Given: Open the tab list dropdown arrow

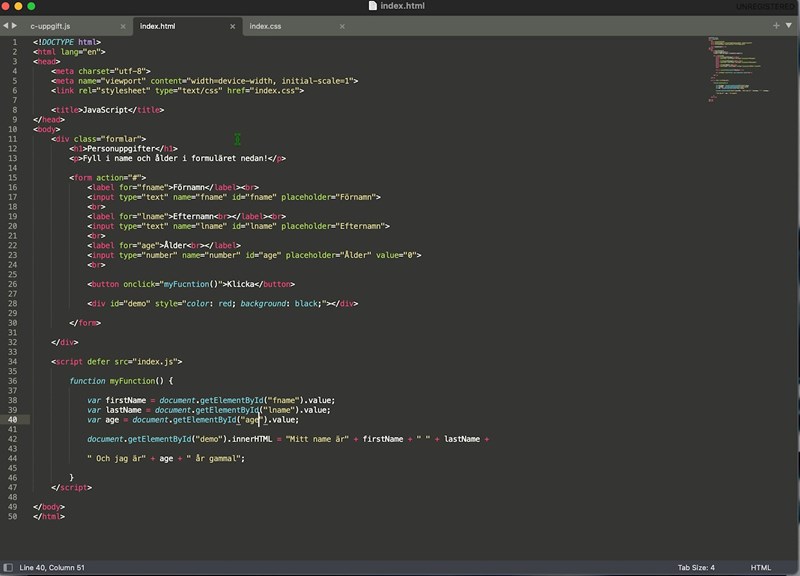Looking at the screenshot, I should [x=790, y=25].
